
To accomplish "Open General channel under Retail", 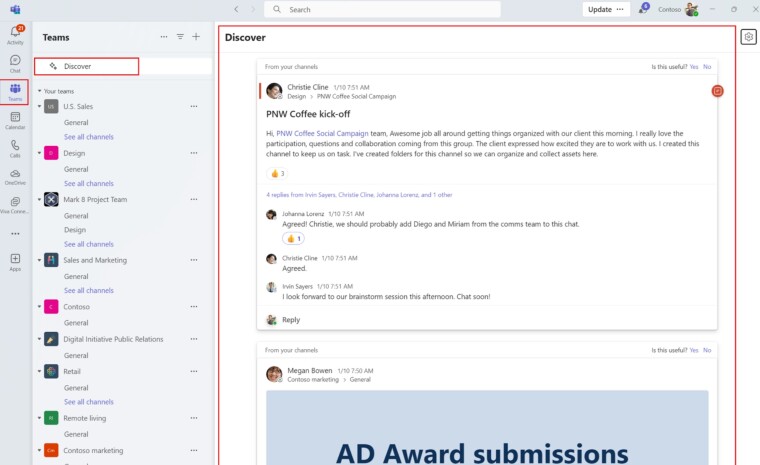I will [x=76, y=388].
